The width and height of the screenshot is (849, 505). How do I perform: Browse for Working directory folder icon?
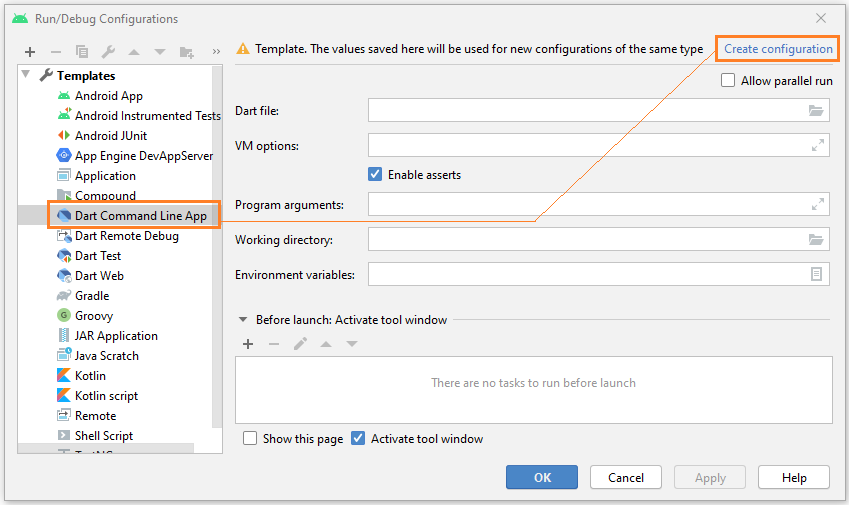[816, 239]
